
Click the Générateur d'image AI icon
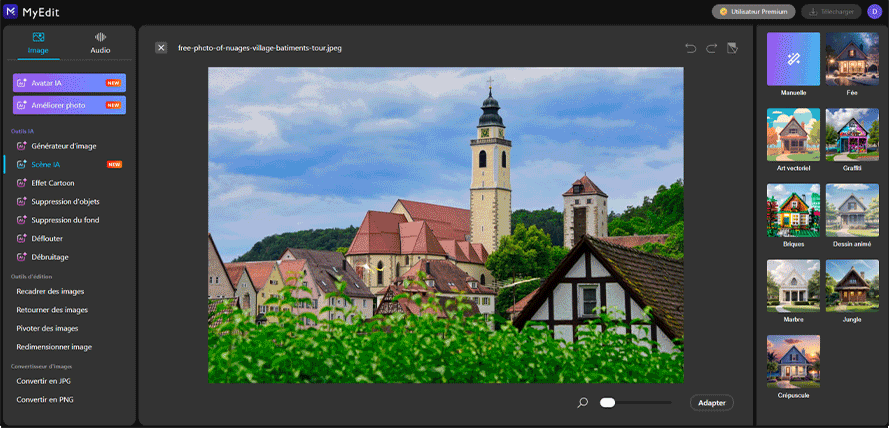tap(22, 146)
